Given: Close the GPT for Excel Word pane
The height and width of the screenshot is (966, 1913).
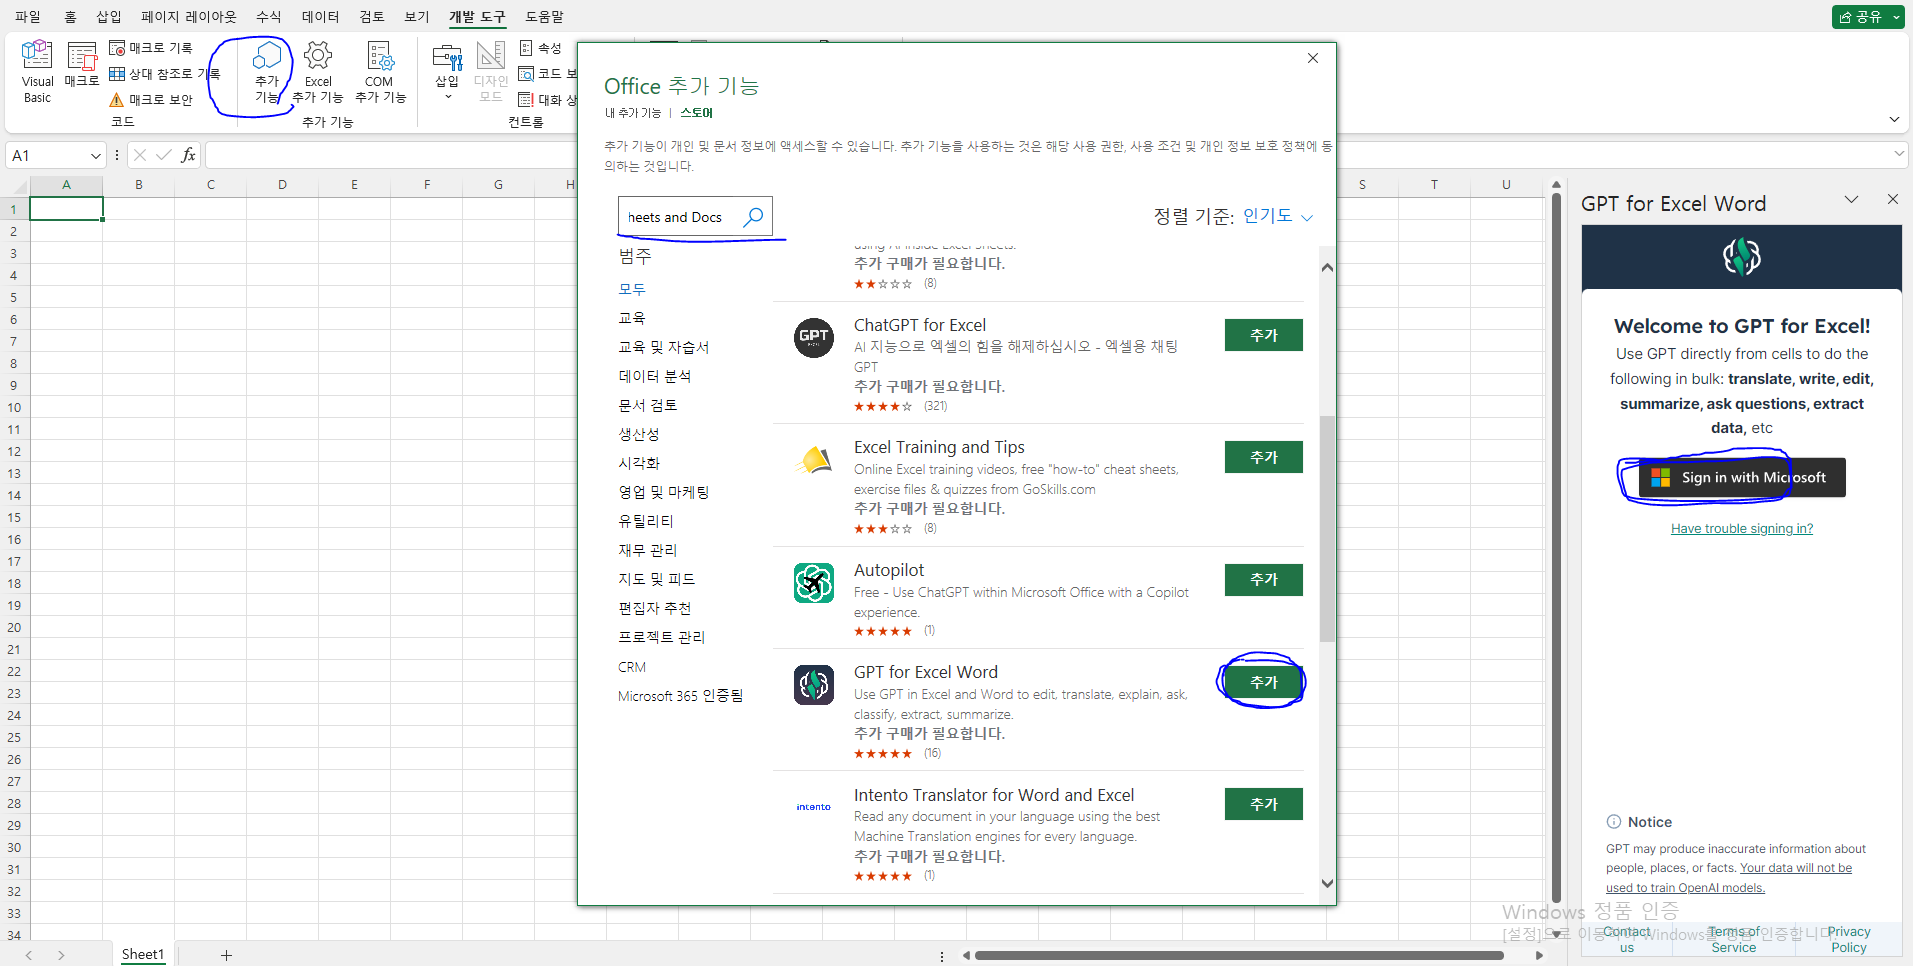Looking at the screenshot, I should 1893,200.
